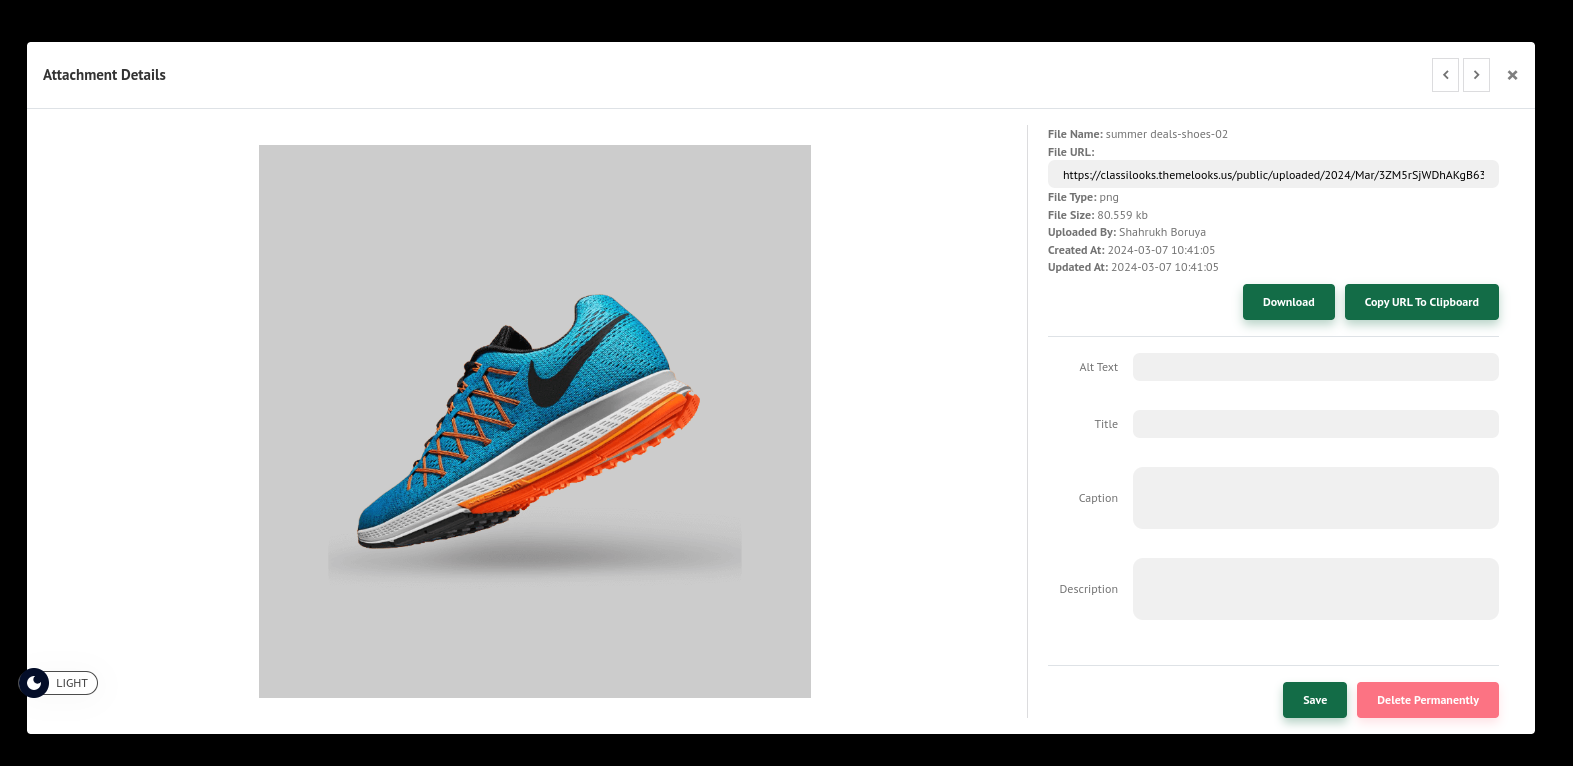Click the Alt Text field label

[1098, 367]
